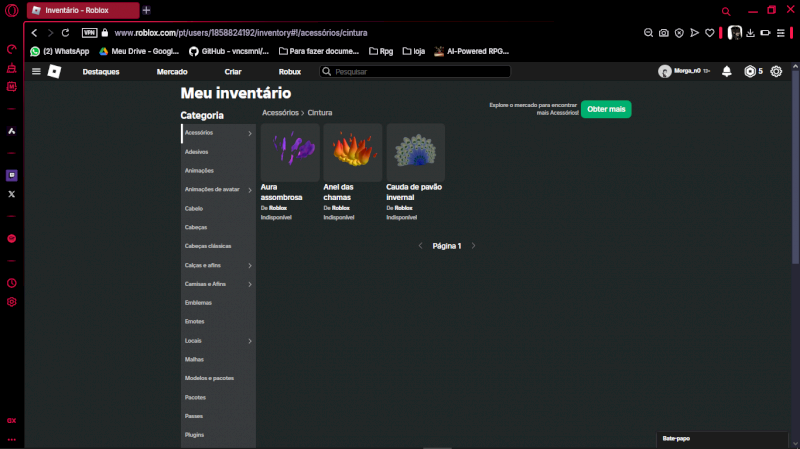Click the green Obter mais button
The image size is (800, 449).
pos(606,109)
